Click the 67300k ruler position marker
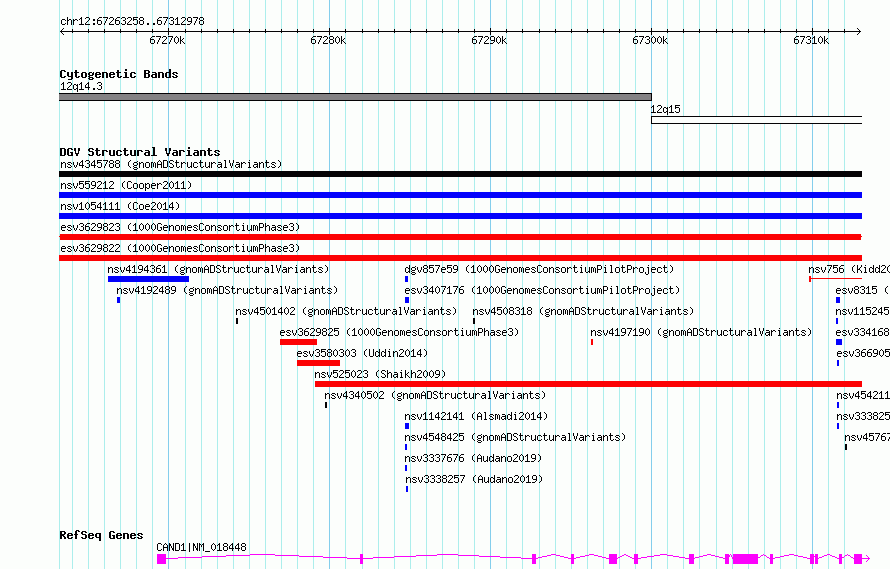 coord(650,40)
